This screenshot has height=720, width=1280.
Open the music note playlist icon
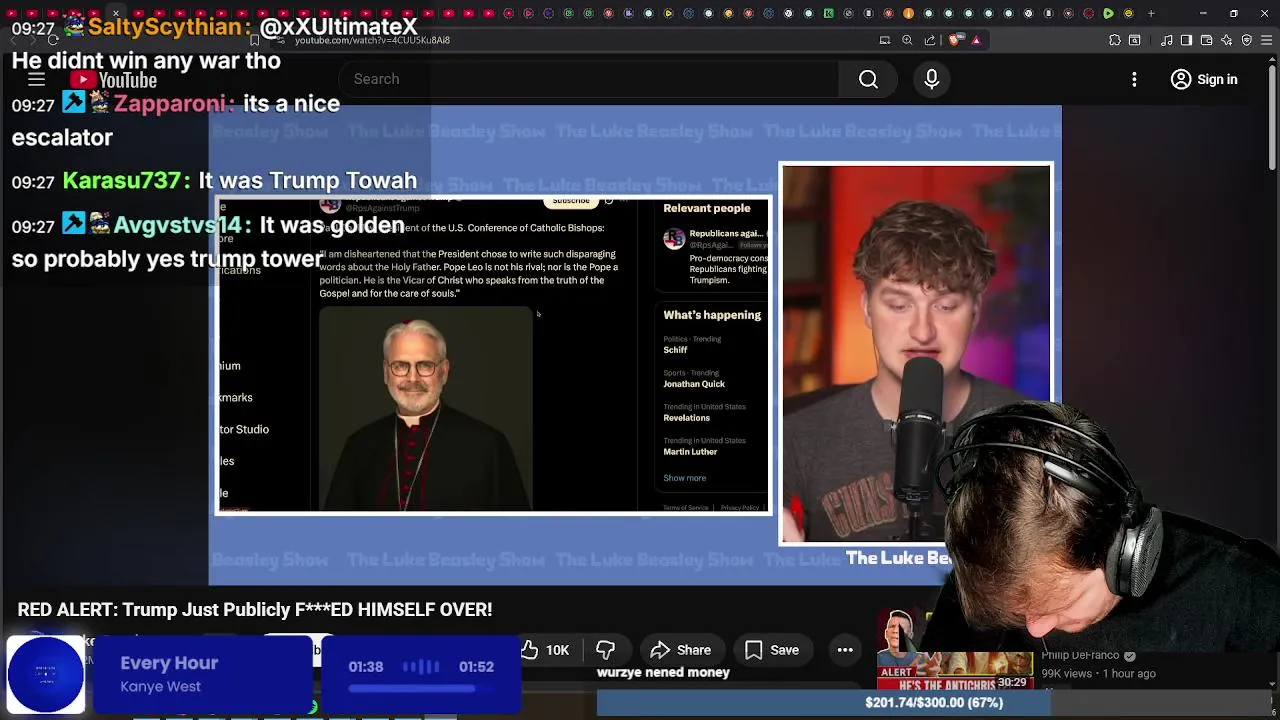(1166, 40)
